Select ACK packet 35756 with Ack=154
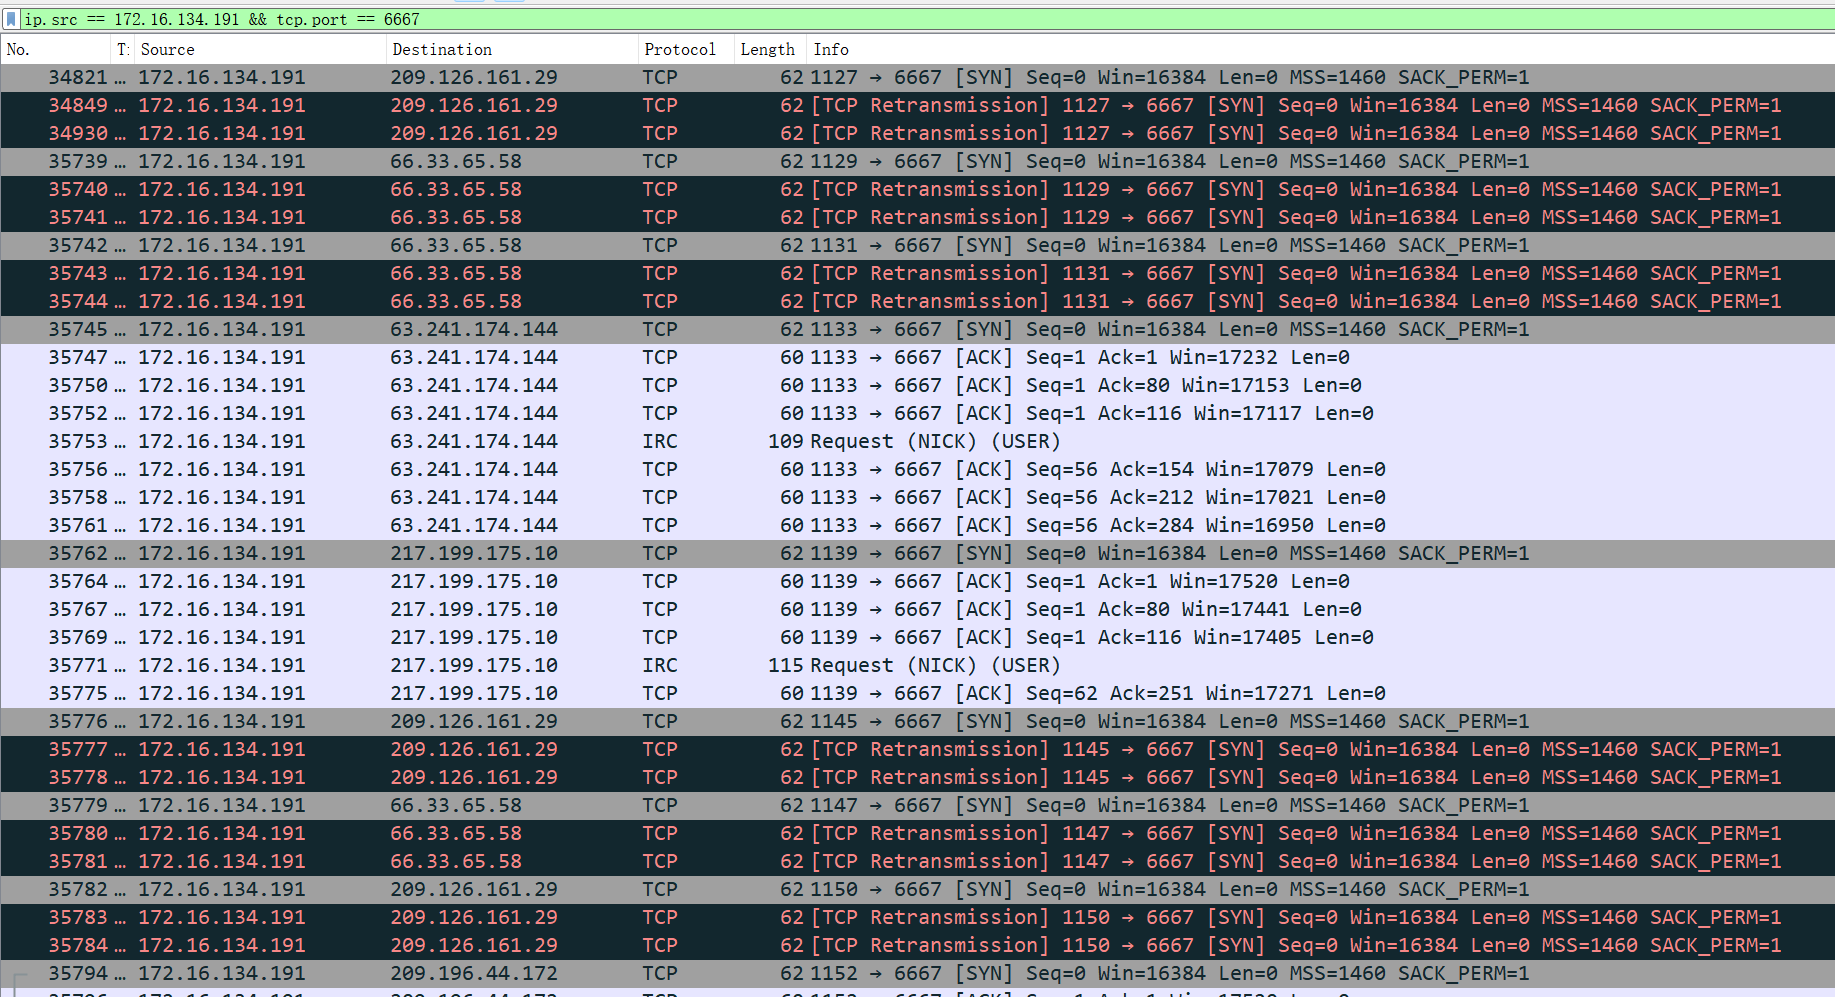The height and width of the screenshot is (997, 1835). point(917,469)
